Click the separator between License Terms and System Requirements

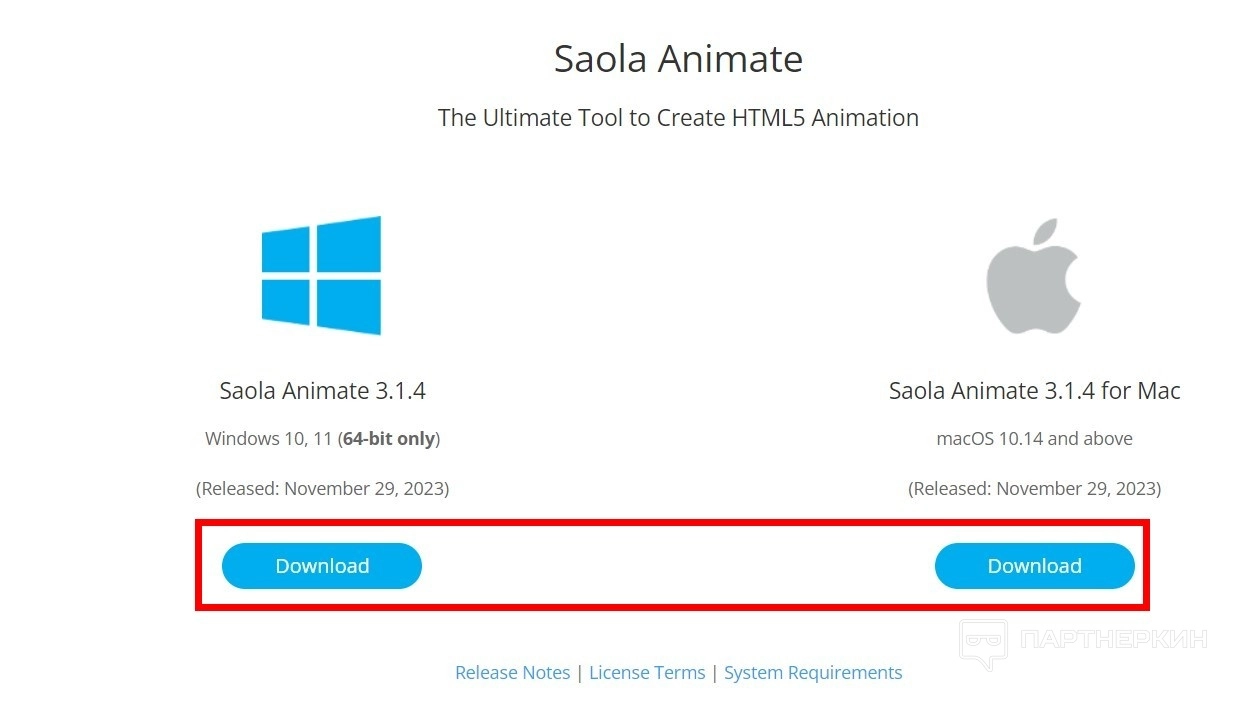pos(715,673)
